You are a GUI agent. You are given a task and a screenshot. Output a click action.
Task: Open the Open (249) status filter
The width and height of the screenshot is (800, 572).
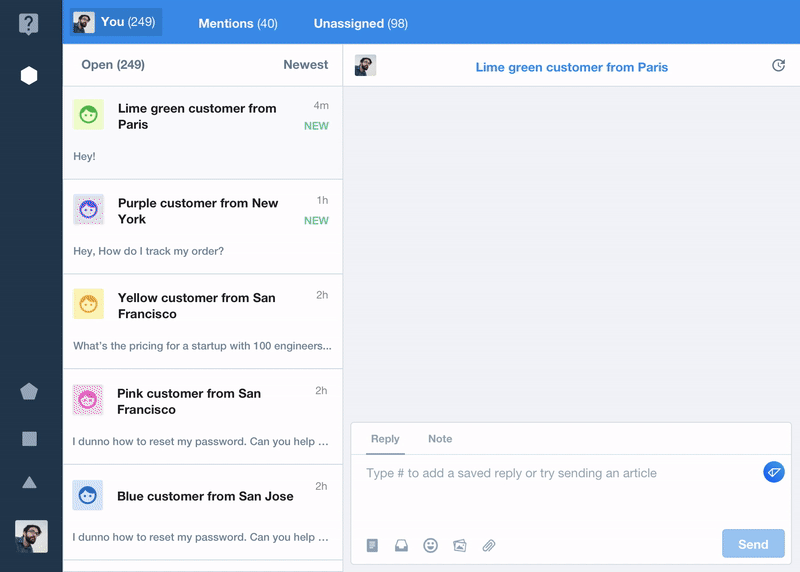113,65
